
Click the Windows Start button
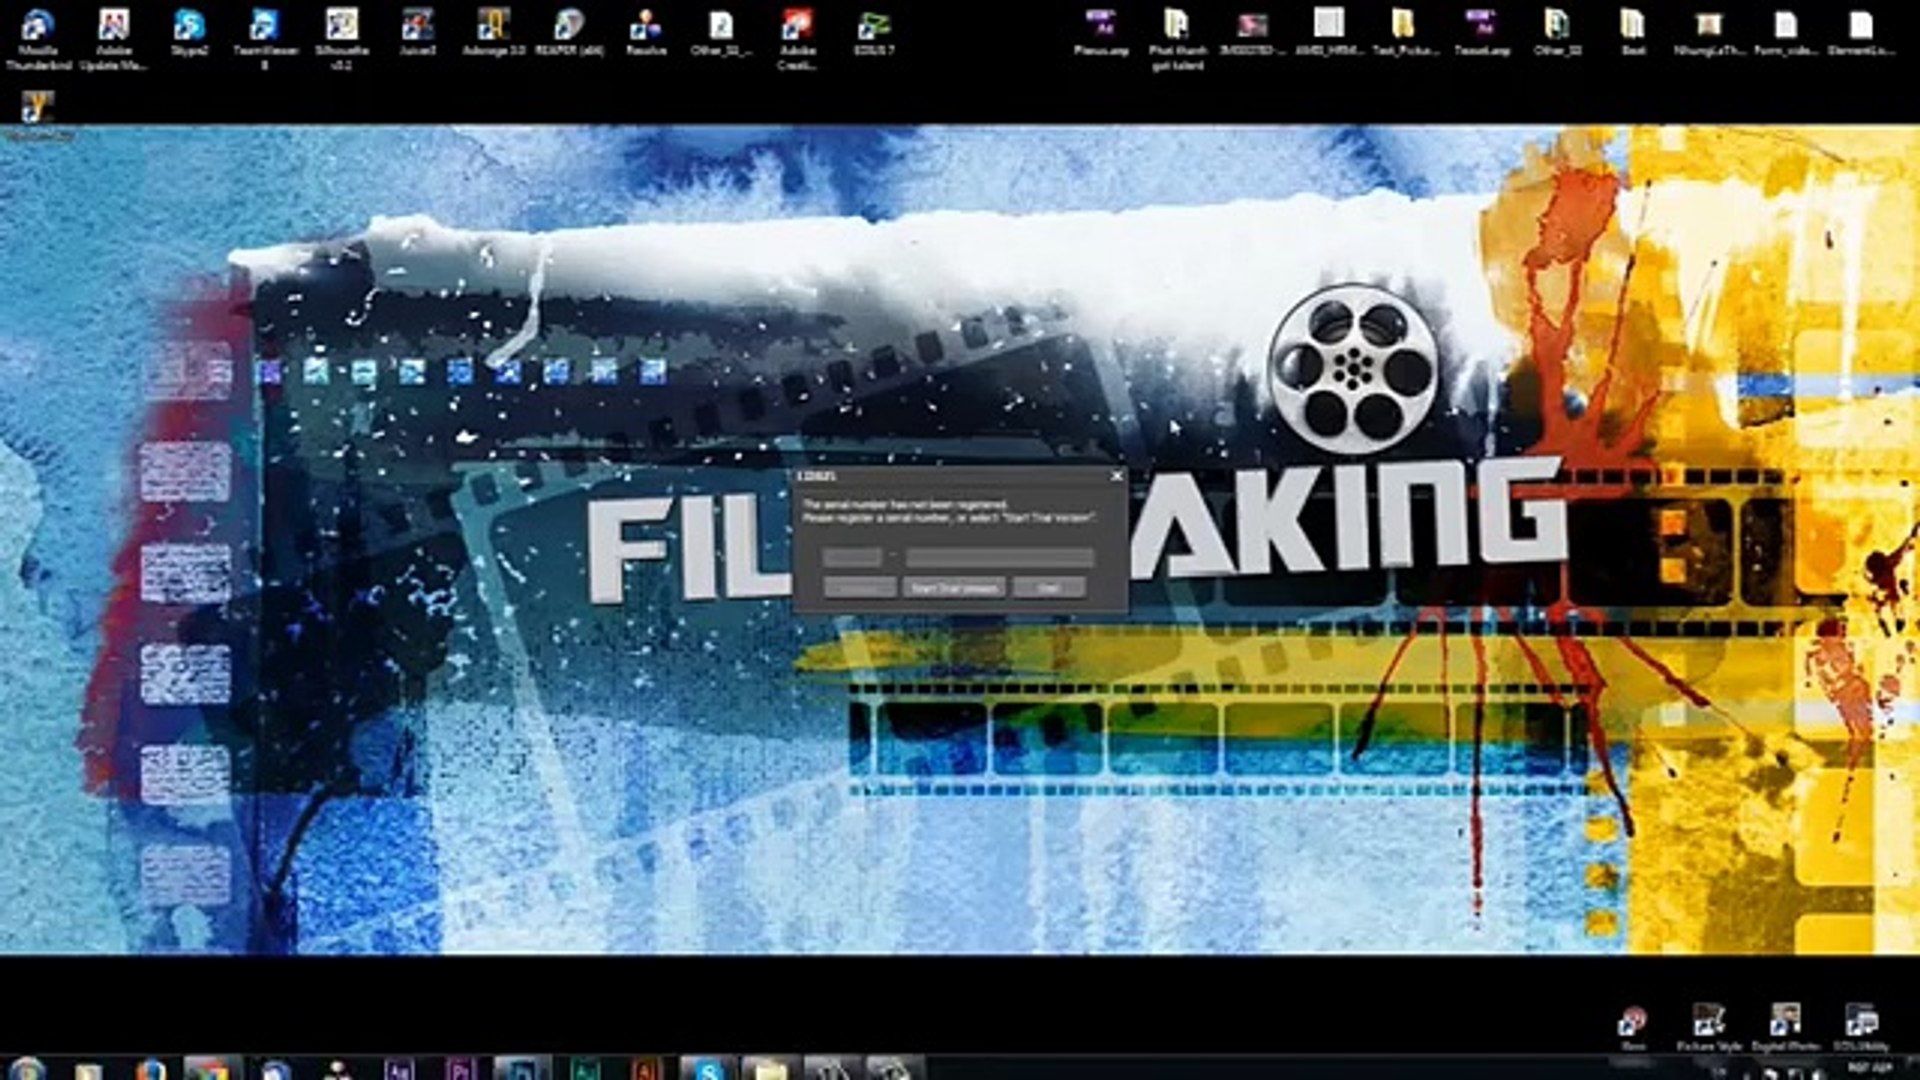pos(27,1070)
